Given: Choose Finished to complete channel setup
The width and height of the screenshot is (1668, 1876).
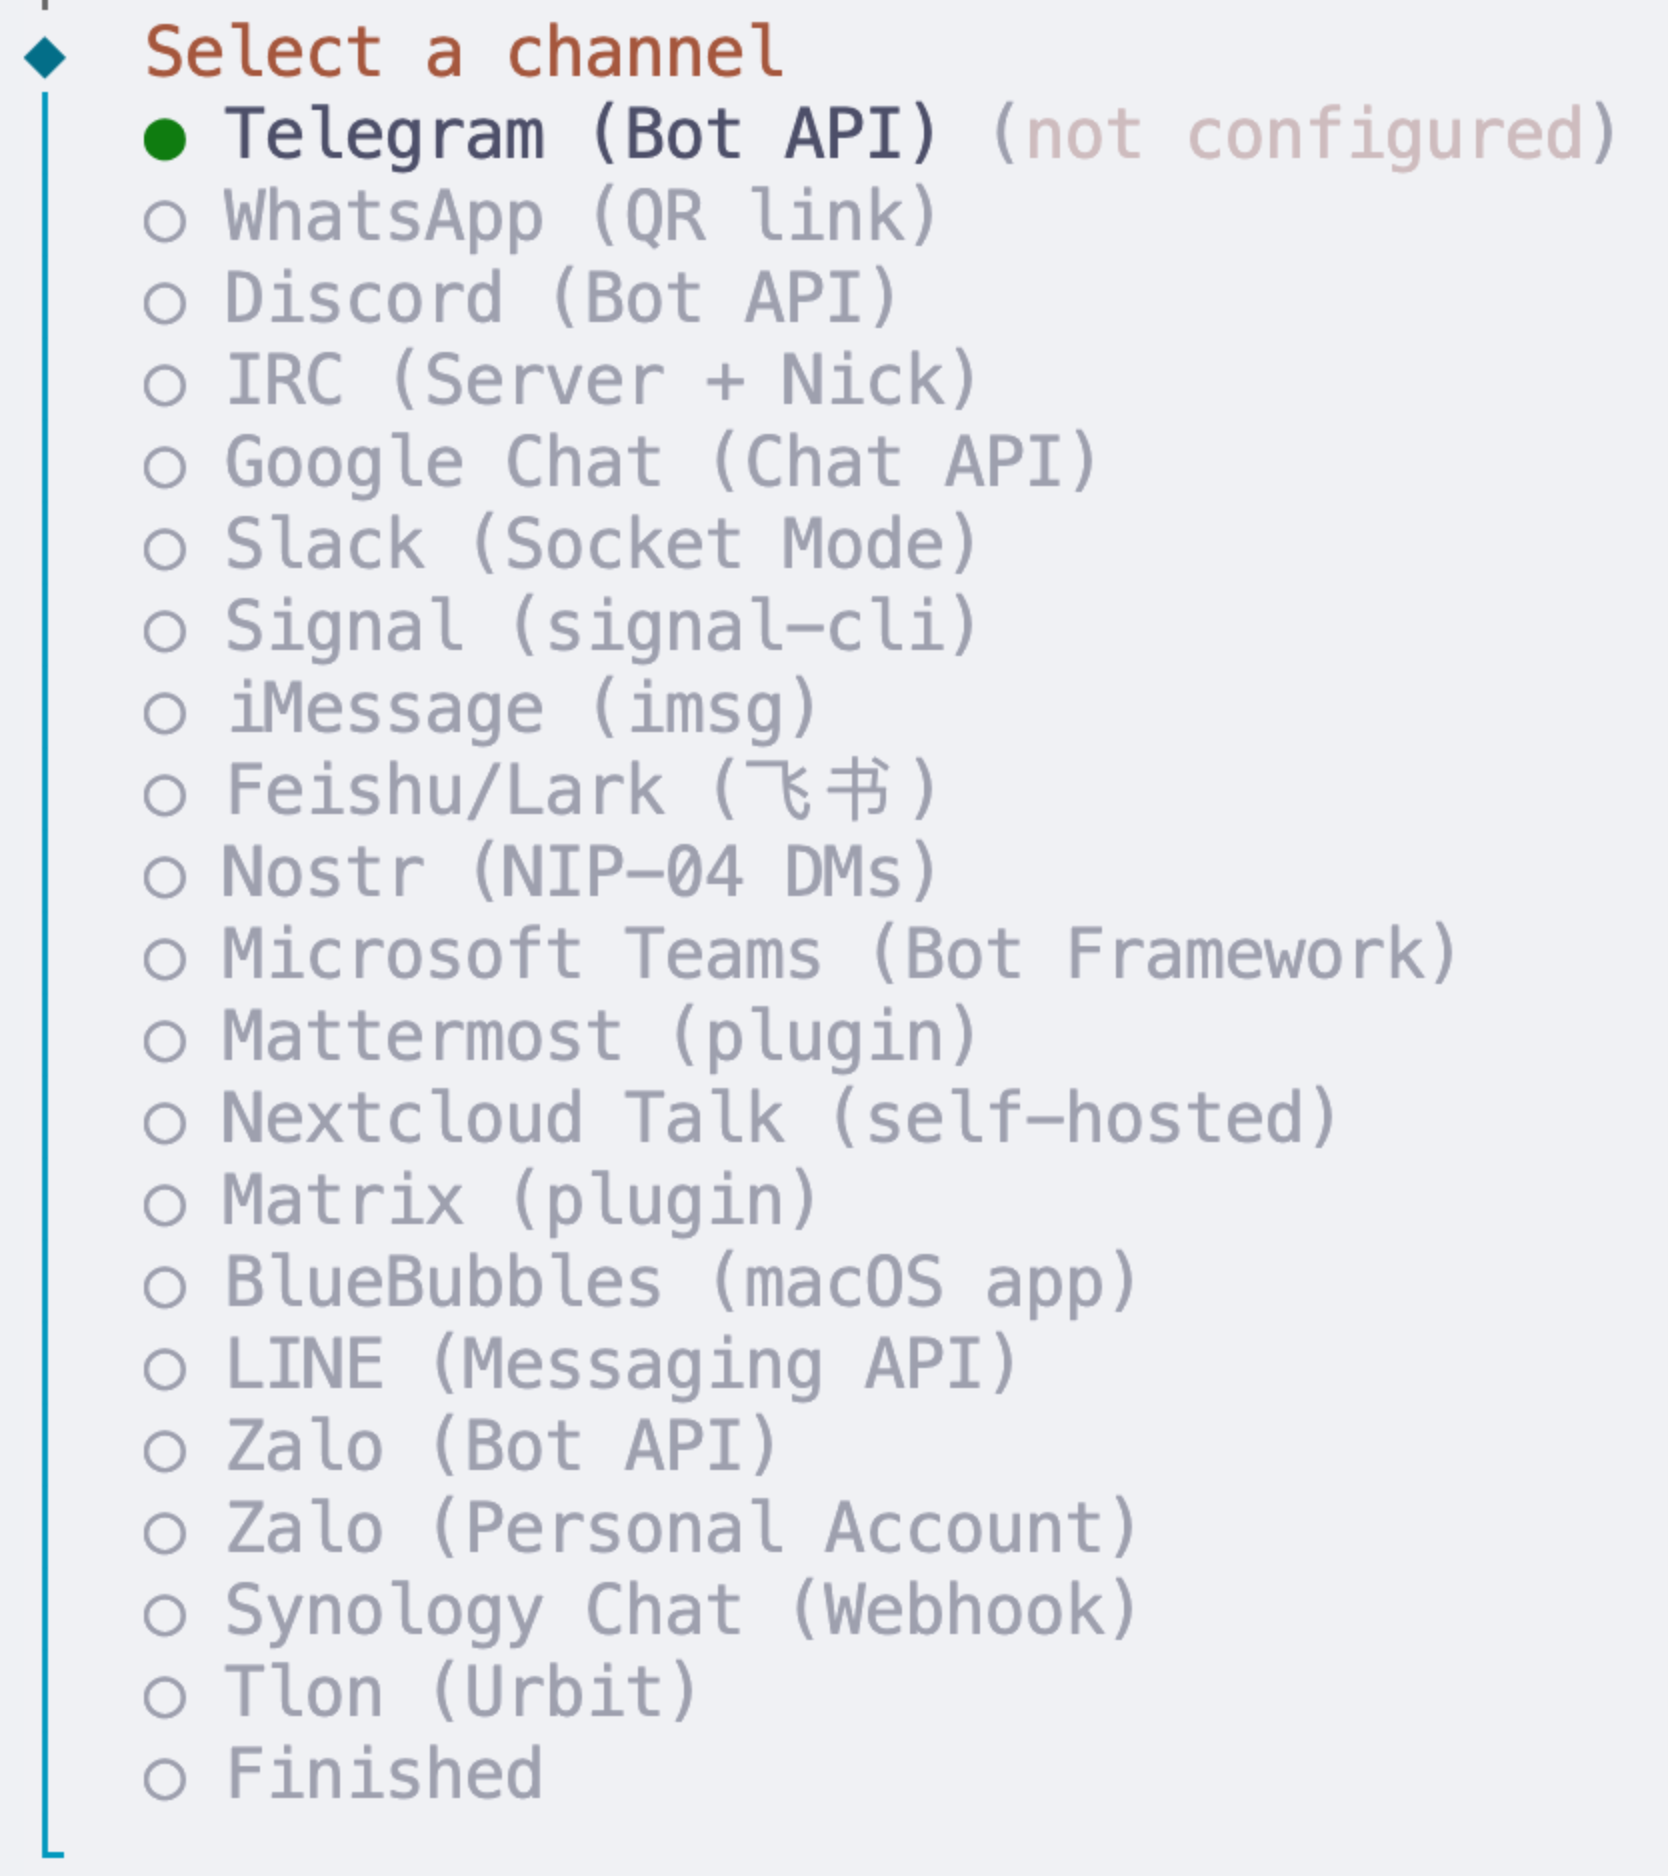Looking at the screenshot, I should pyautogui.click(x=380, y=1774).
